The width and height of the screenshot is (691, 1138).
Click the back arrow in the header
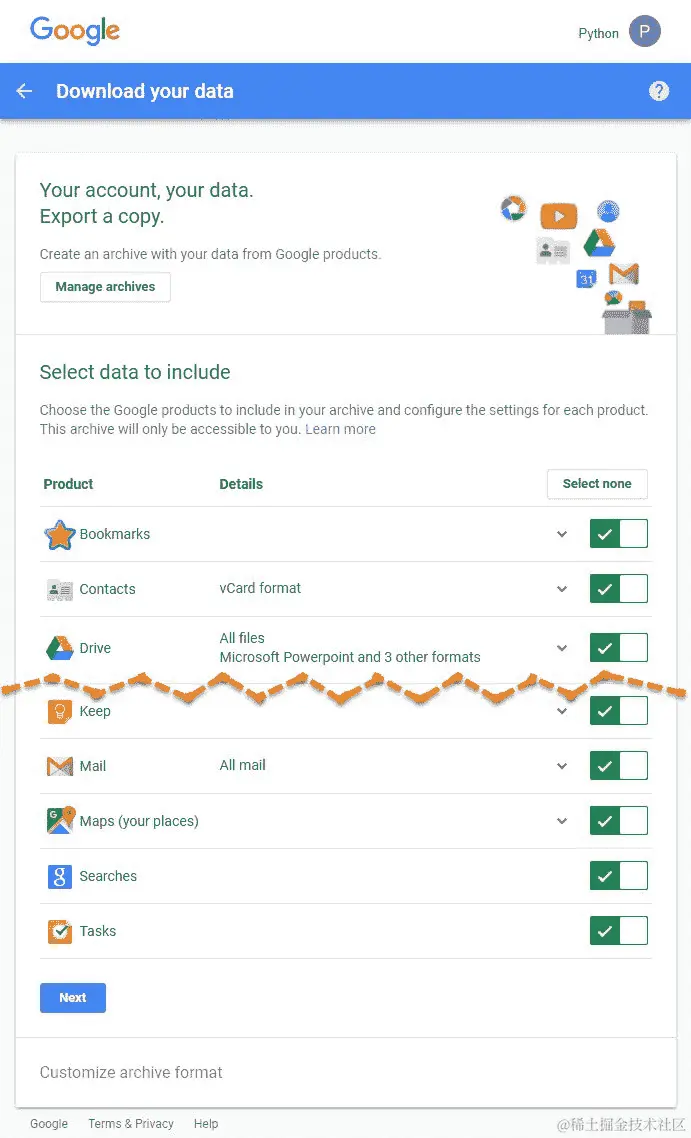24,91
